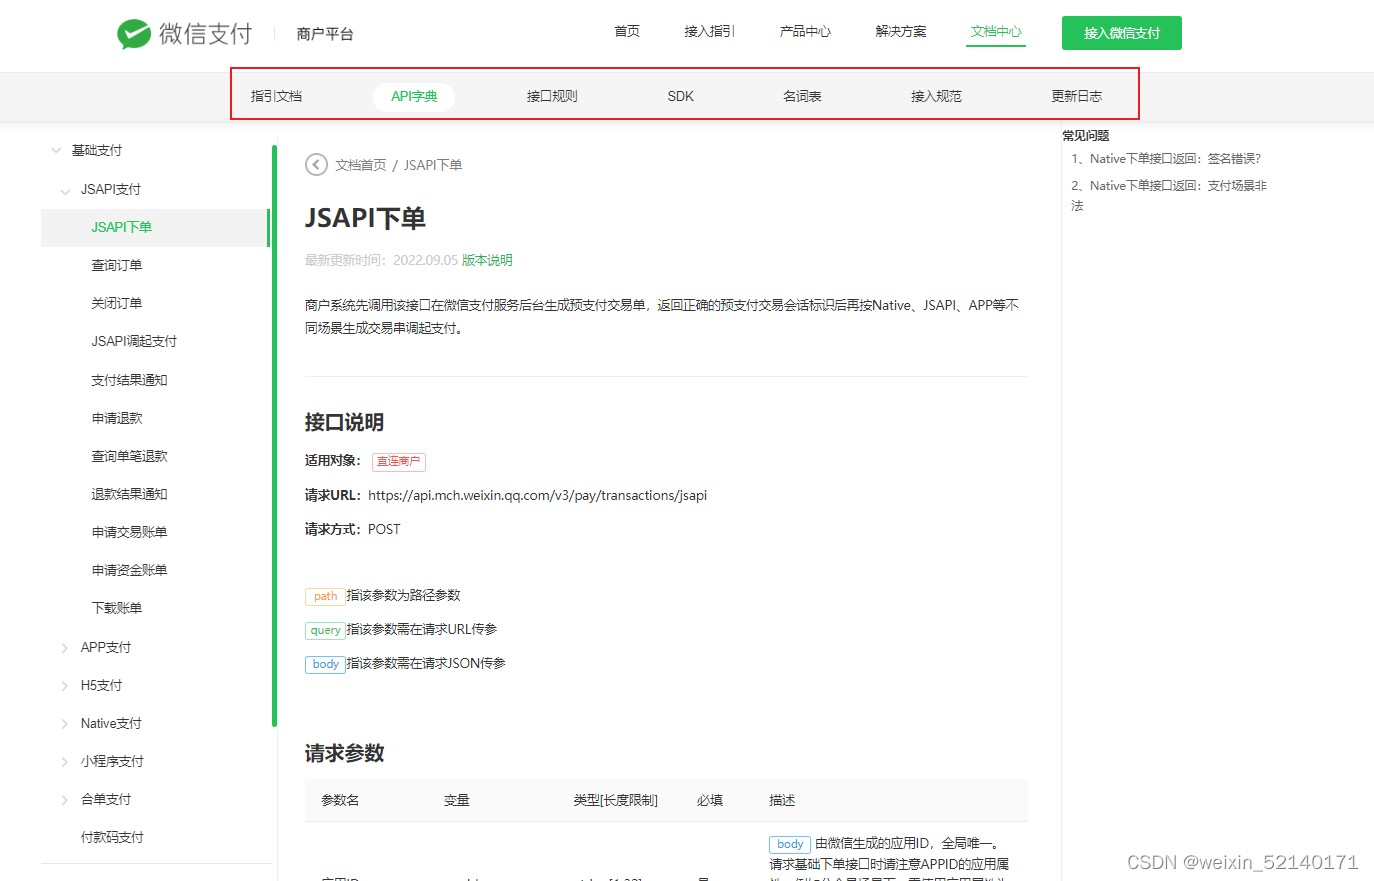This screenshot has width=1374, height=881.
Task: Open the 名词表 tab
Action: (802, 96)
